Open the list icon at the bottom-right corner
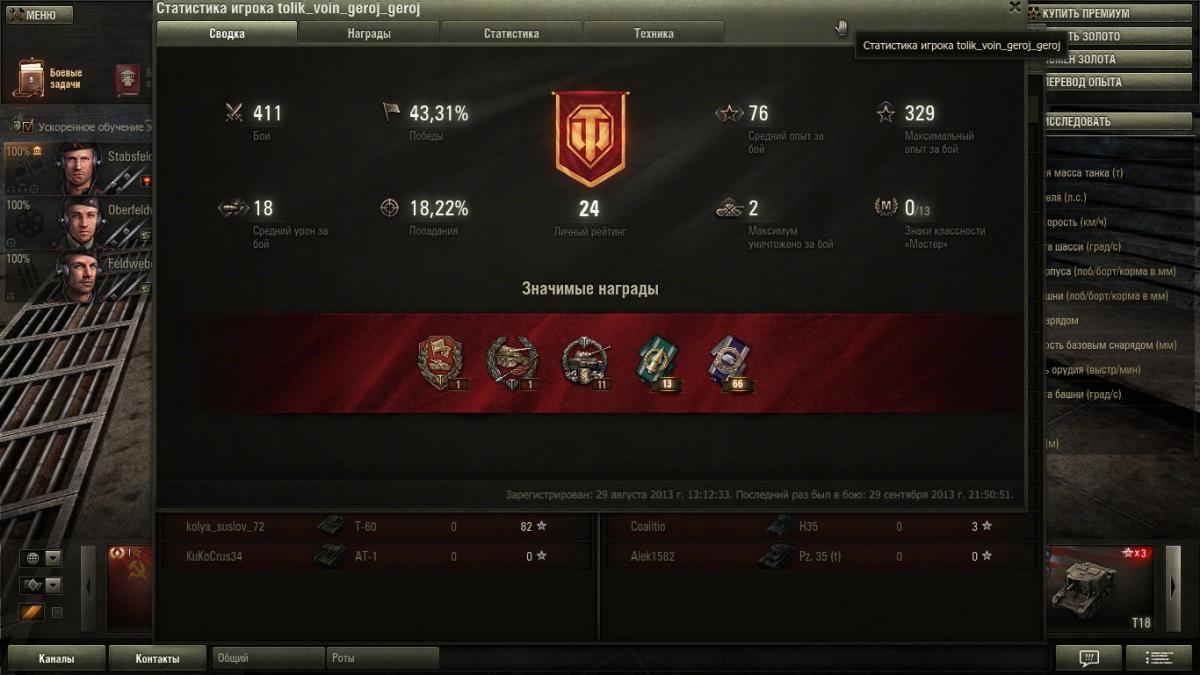Viewport: 1200px width, 675px height. (1159, 658)
